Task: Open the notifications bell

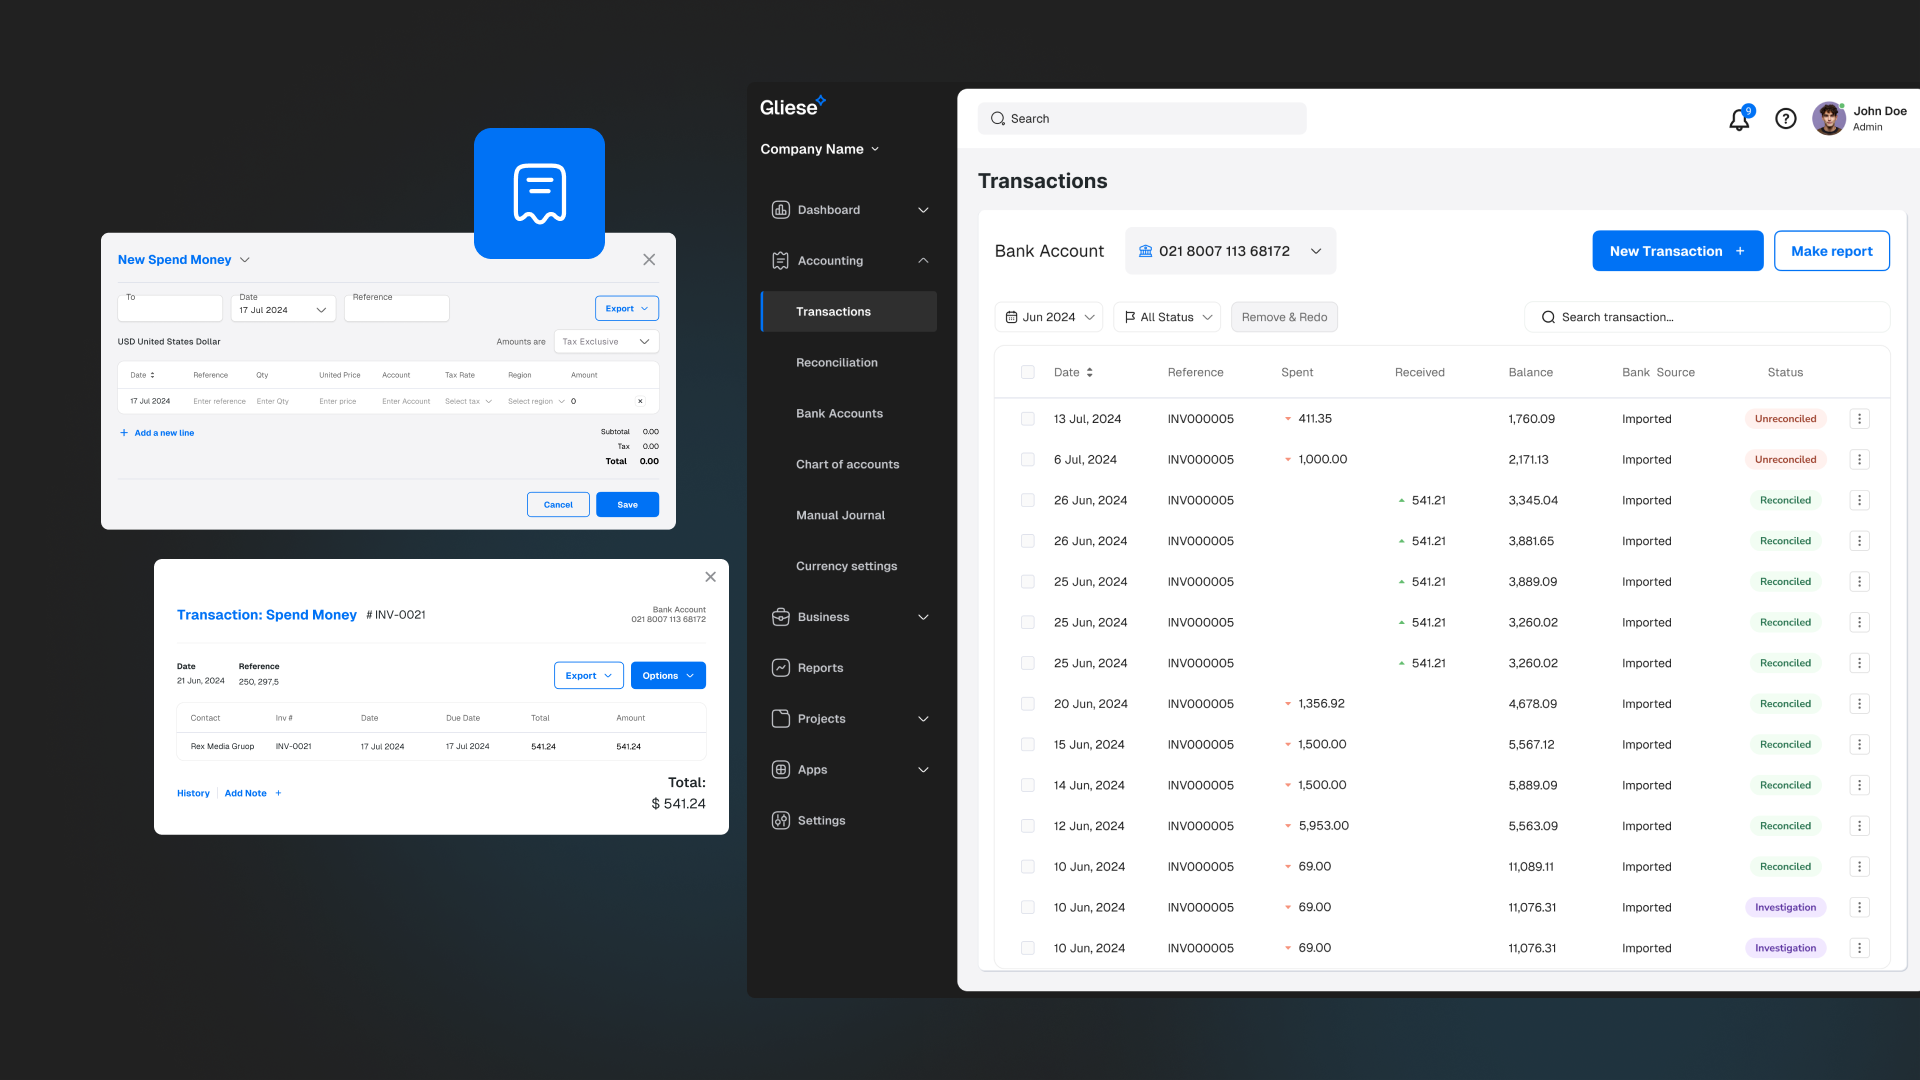Action: (1740, 119)
